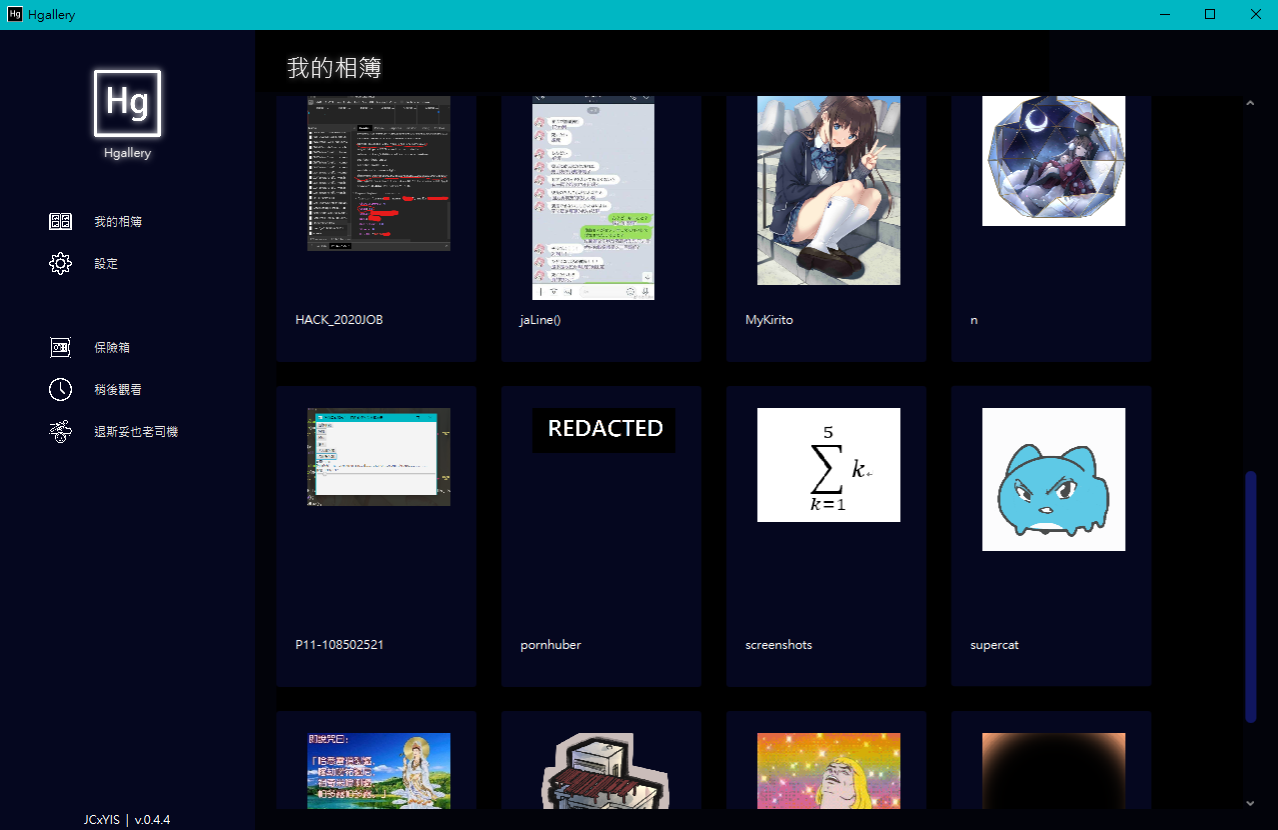The image size is (1278, 830).
Task: Click the 我的相簿 page heading
Action: tap(334, 68)
